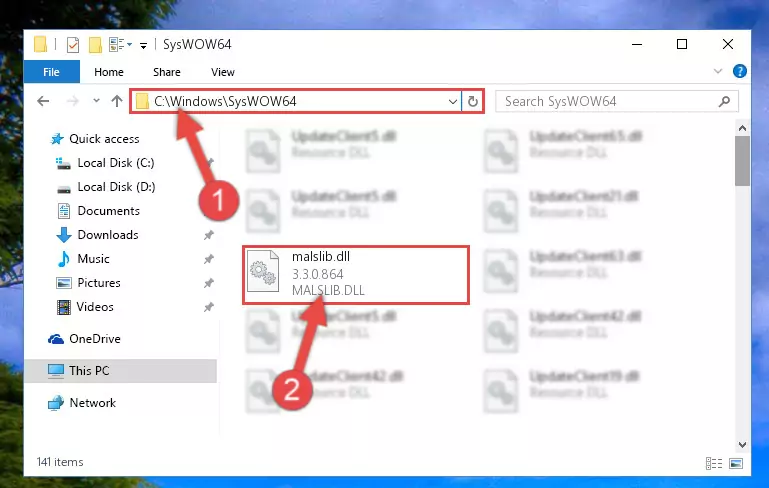
Task: Click the scroll down arrow in file list
Action: (743, 444)
